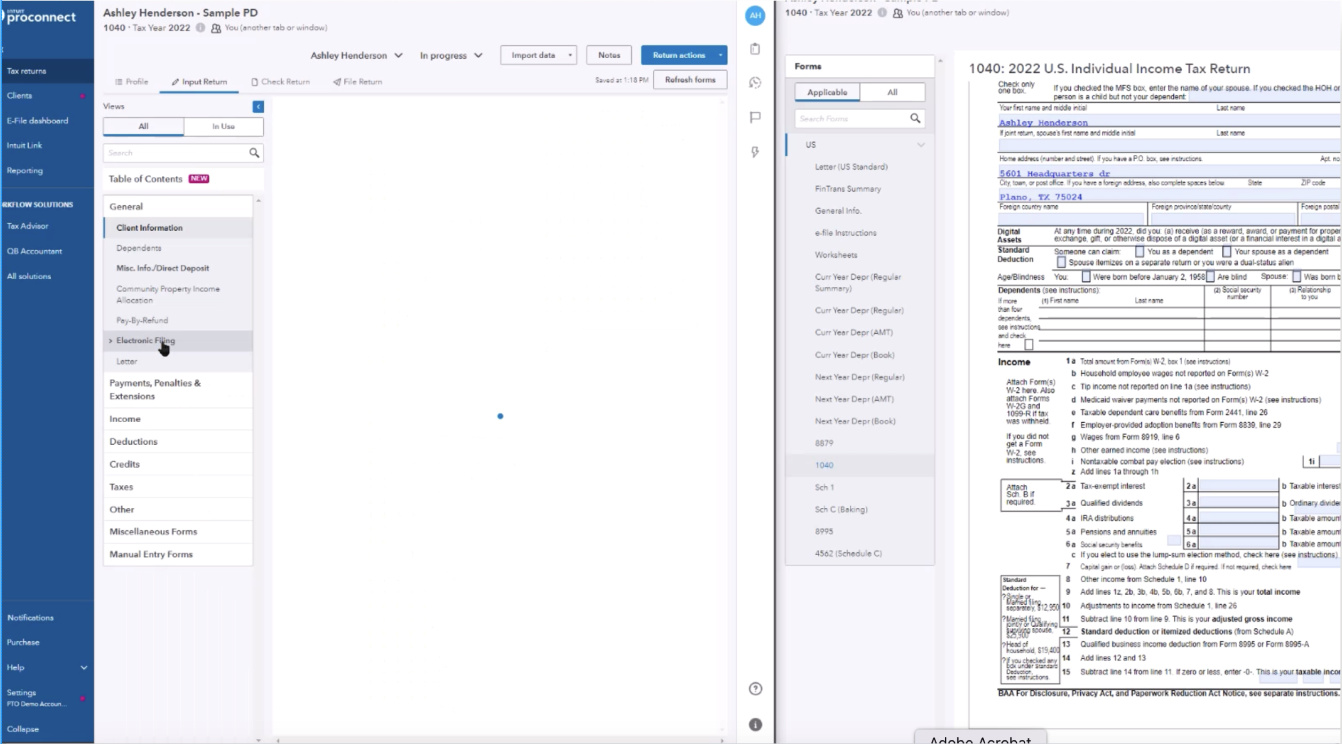Click the magnifier icon in the Views search box
1342x744 pixels.
click(254, 153)
